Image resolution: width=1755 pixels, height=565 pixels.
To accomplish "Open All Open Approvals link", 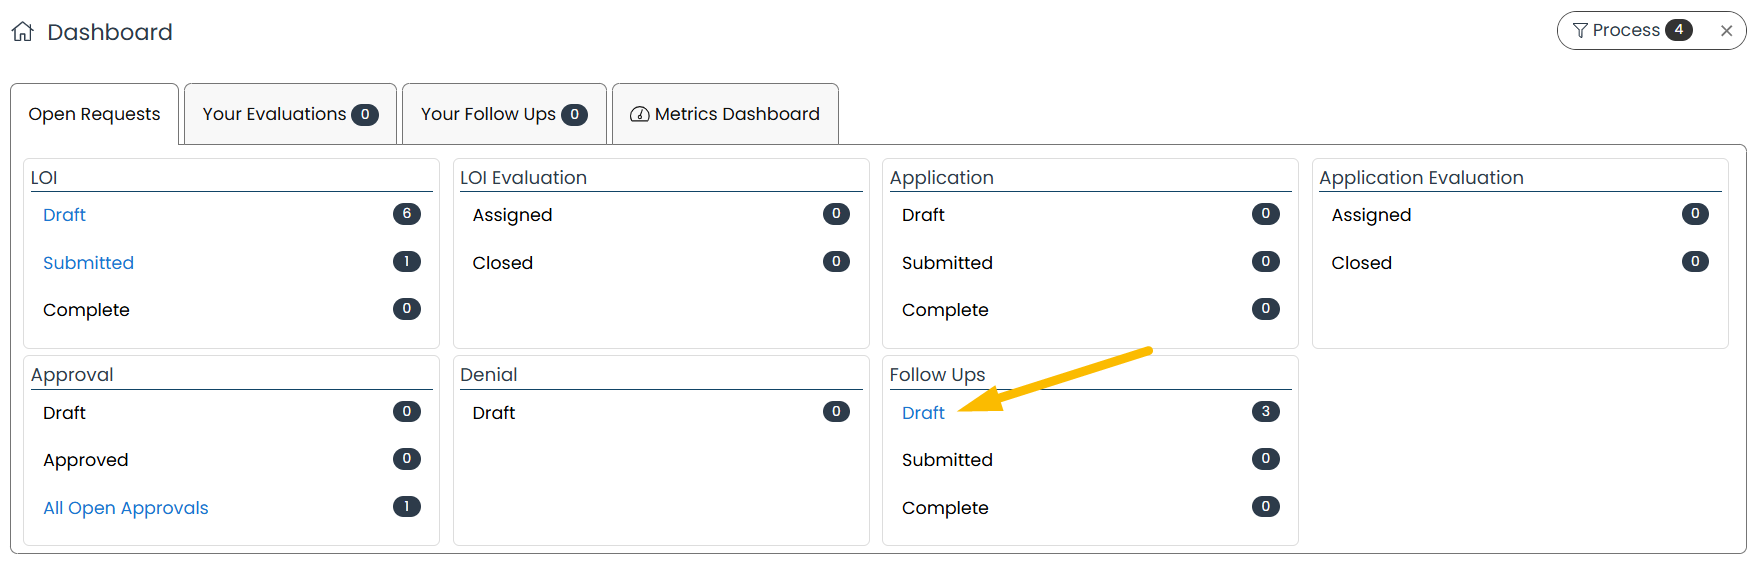I will pos(126,508).
